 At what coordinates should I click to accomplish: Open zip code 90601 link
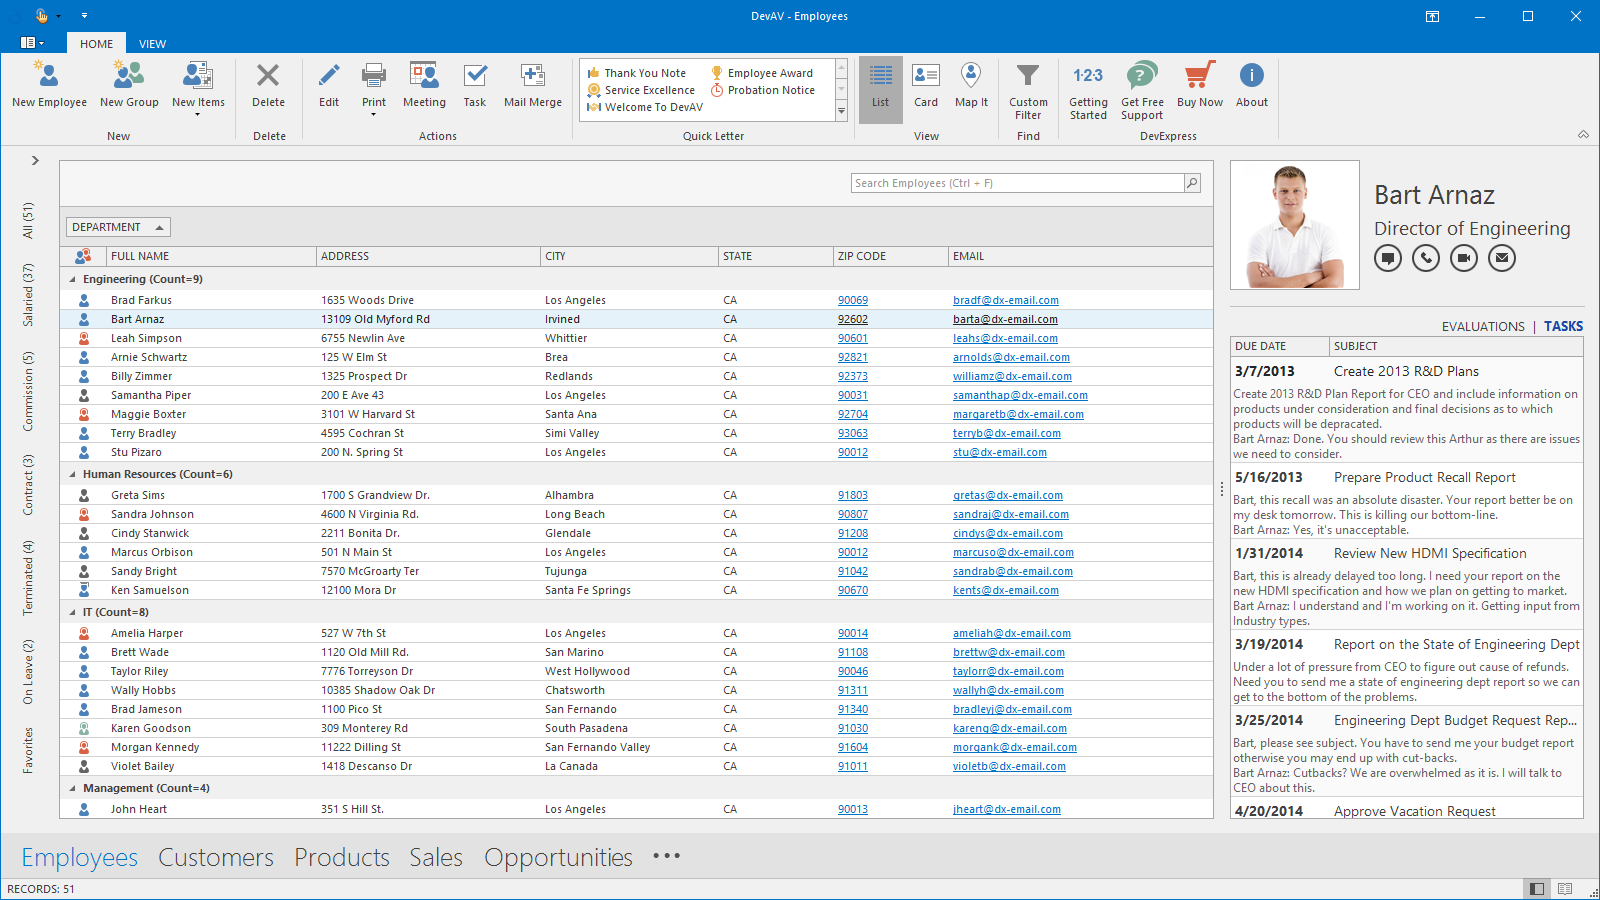(x=853, y=338)
